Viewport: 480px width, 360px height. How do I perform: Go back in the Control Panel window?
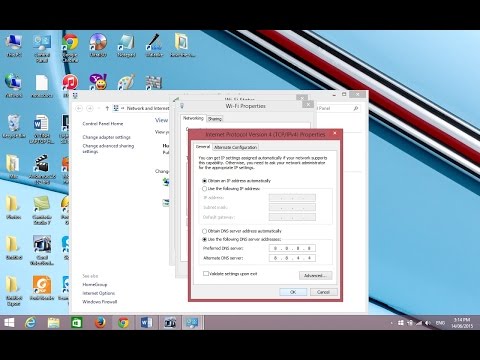79,108
